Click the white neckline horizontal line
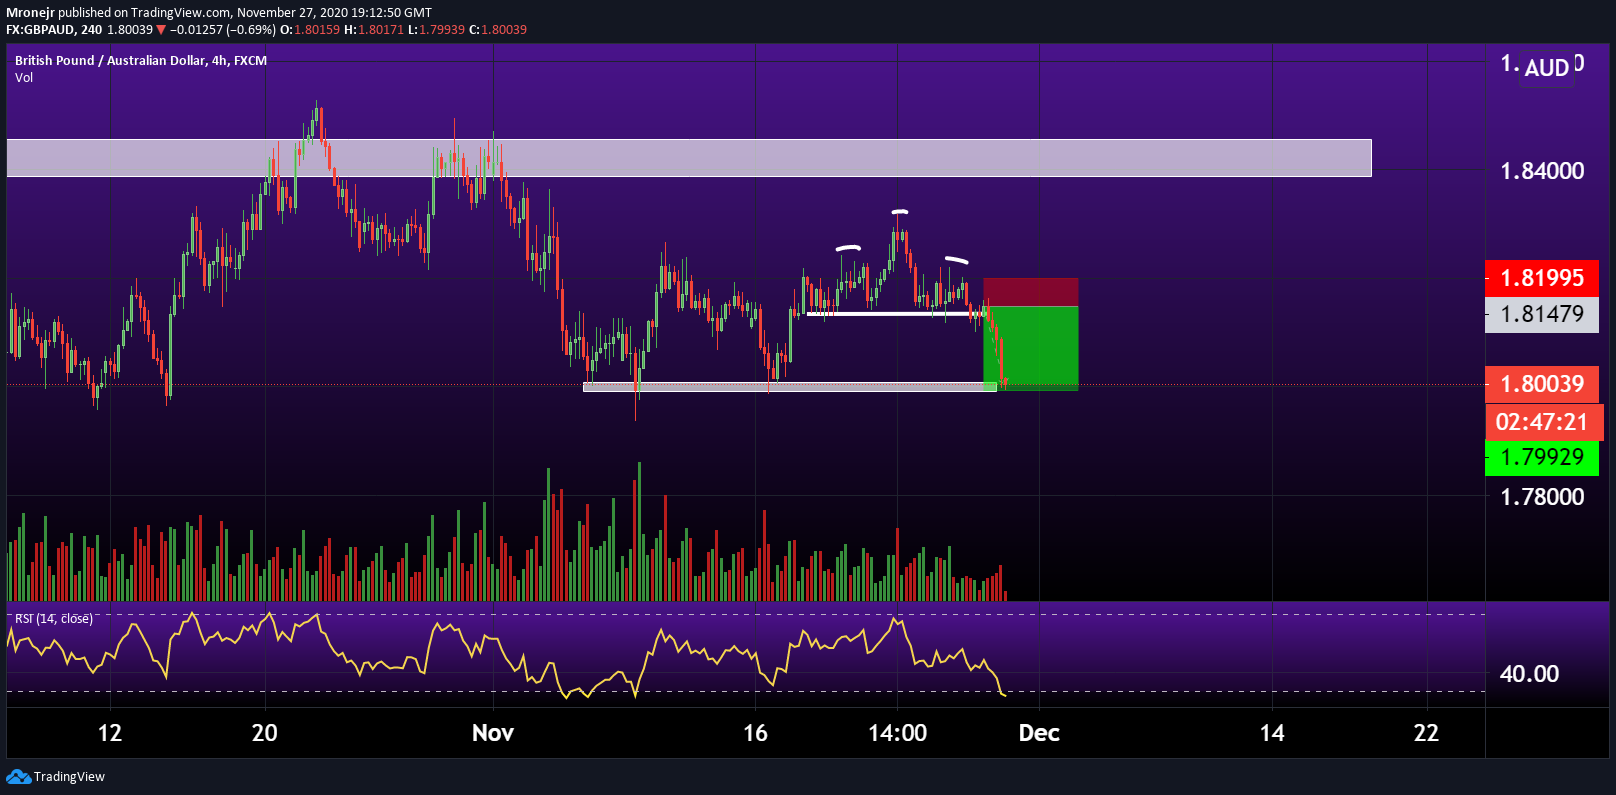 [x=897, y=314]
